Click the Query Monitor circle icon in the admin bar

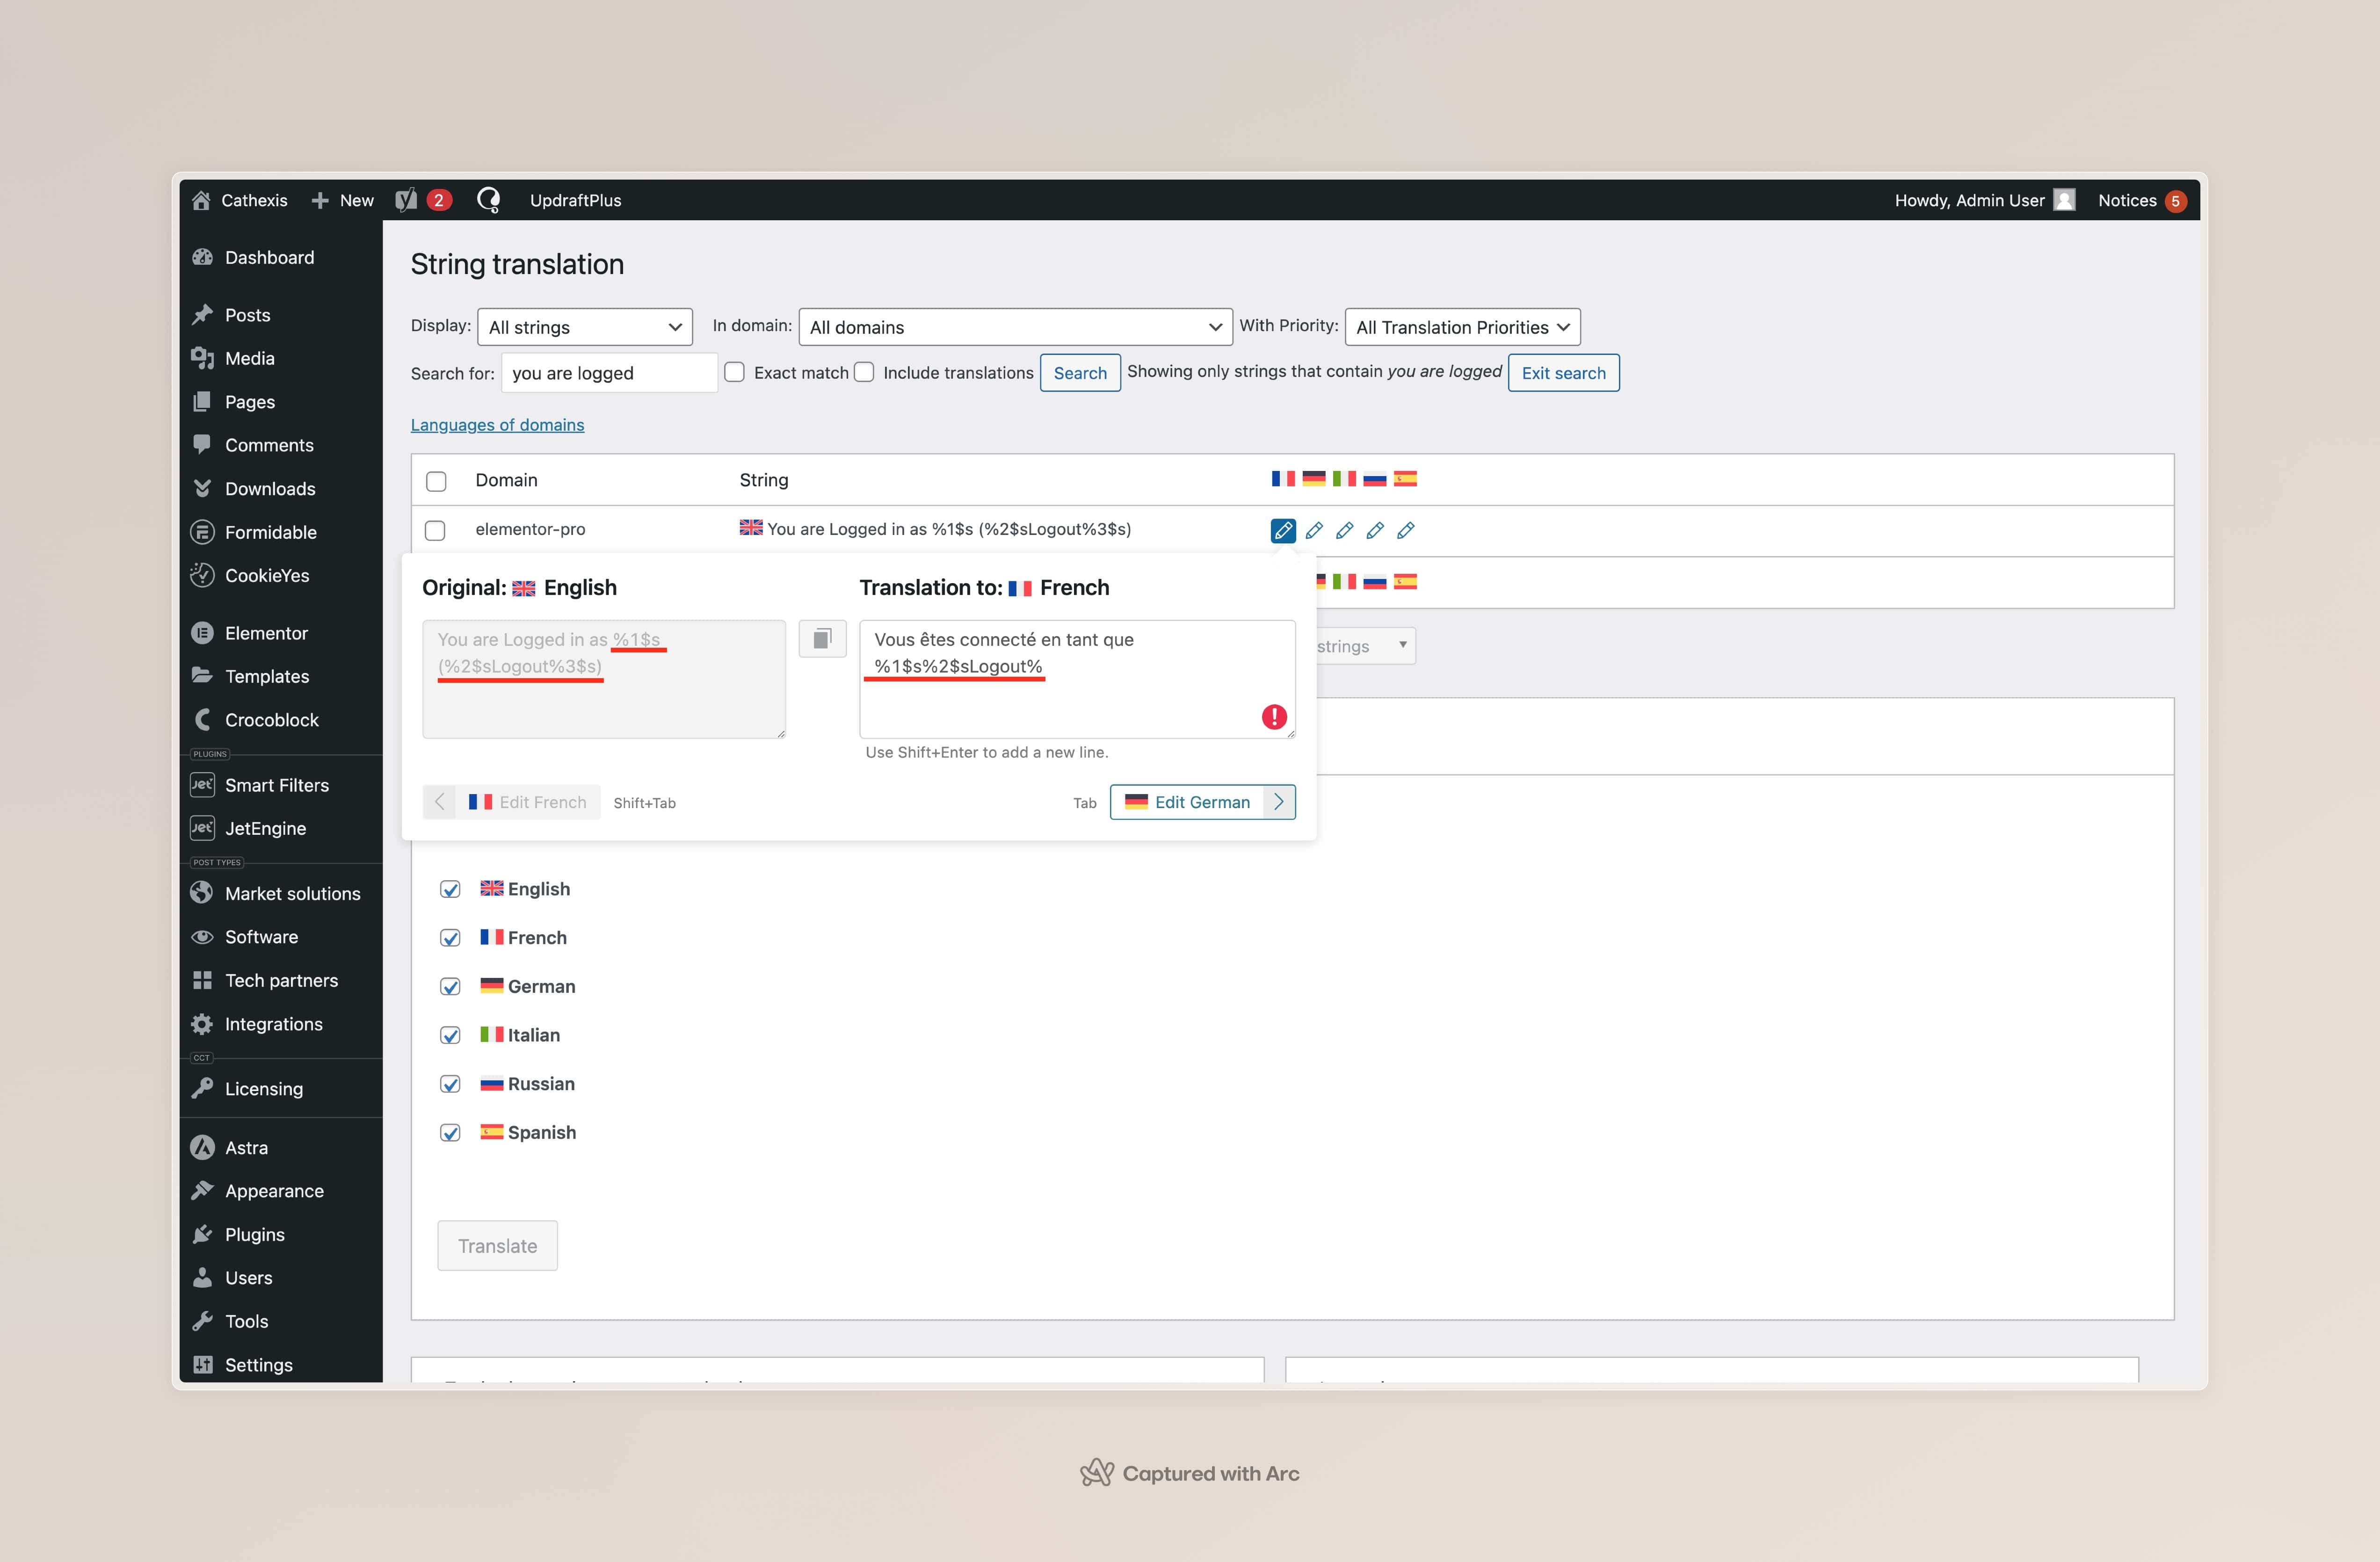point(488,200)
